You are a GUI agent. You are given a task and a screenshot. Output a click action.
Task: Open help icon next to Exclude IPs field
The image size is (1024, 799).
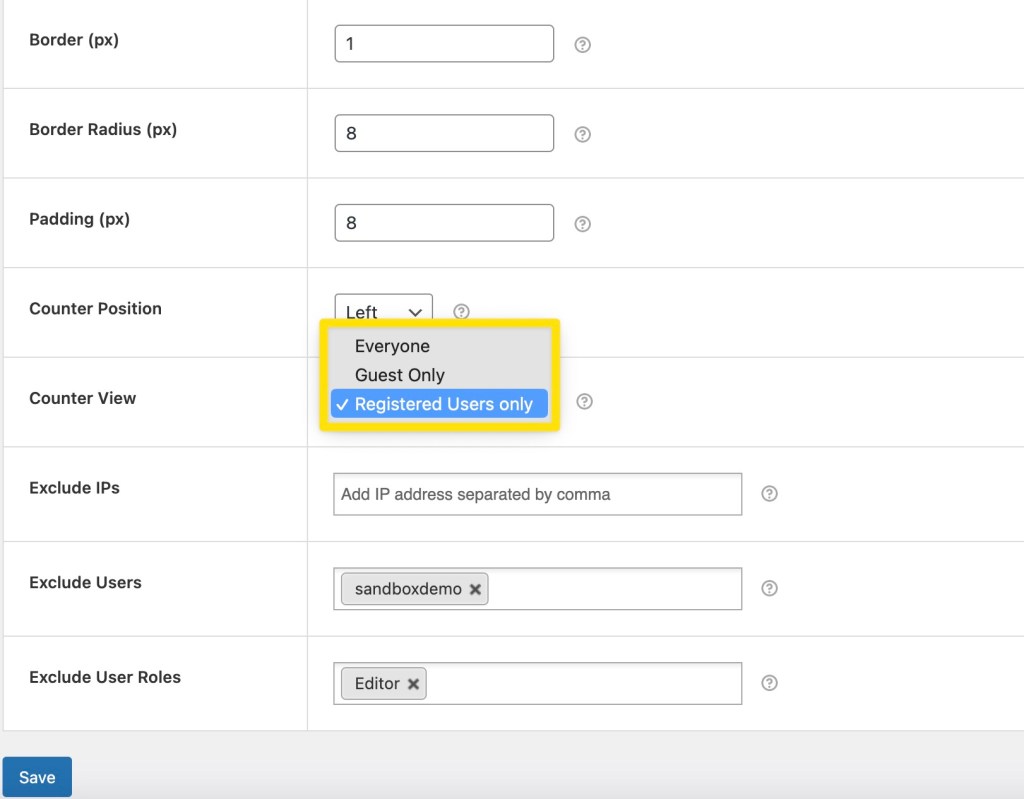tap(769, 493)
